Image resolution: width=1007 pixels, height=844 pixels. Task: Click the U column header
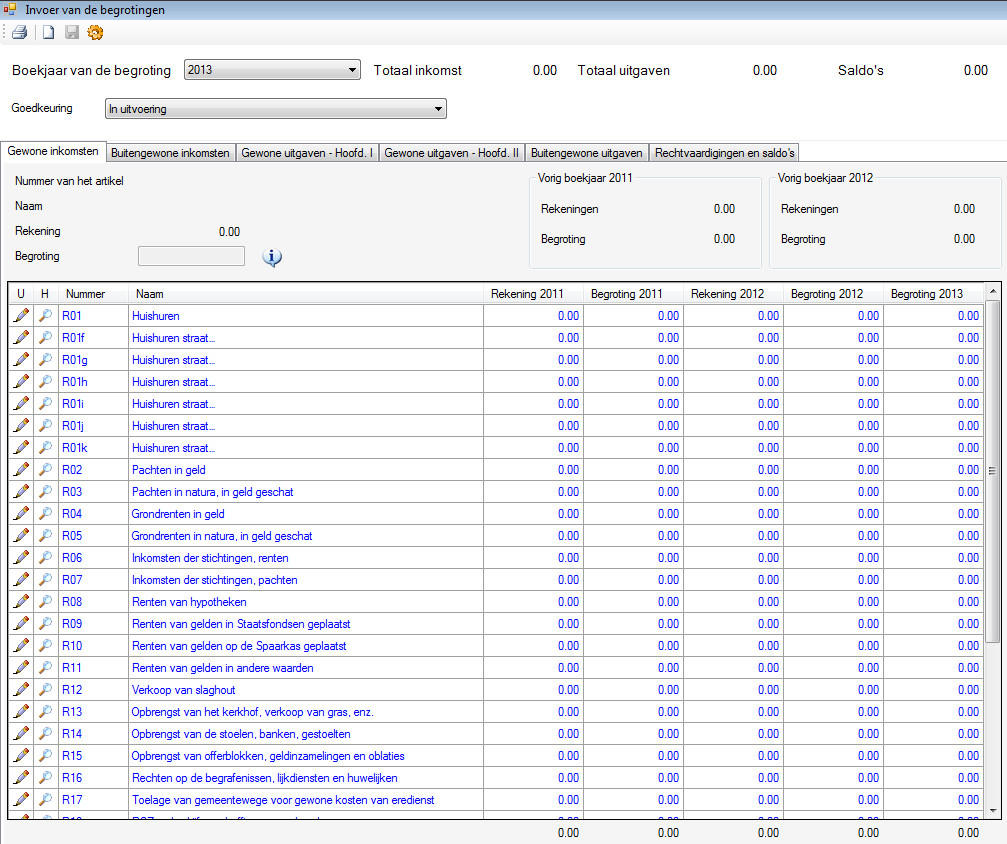21,294
